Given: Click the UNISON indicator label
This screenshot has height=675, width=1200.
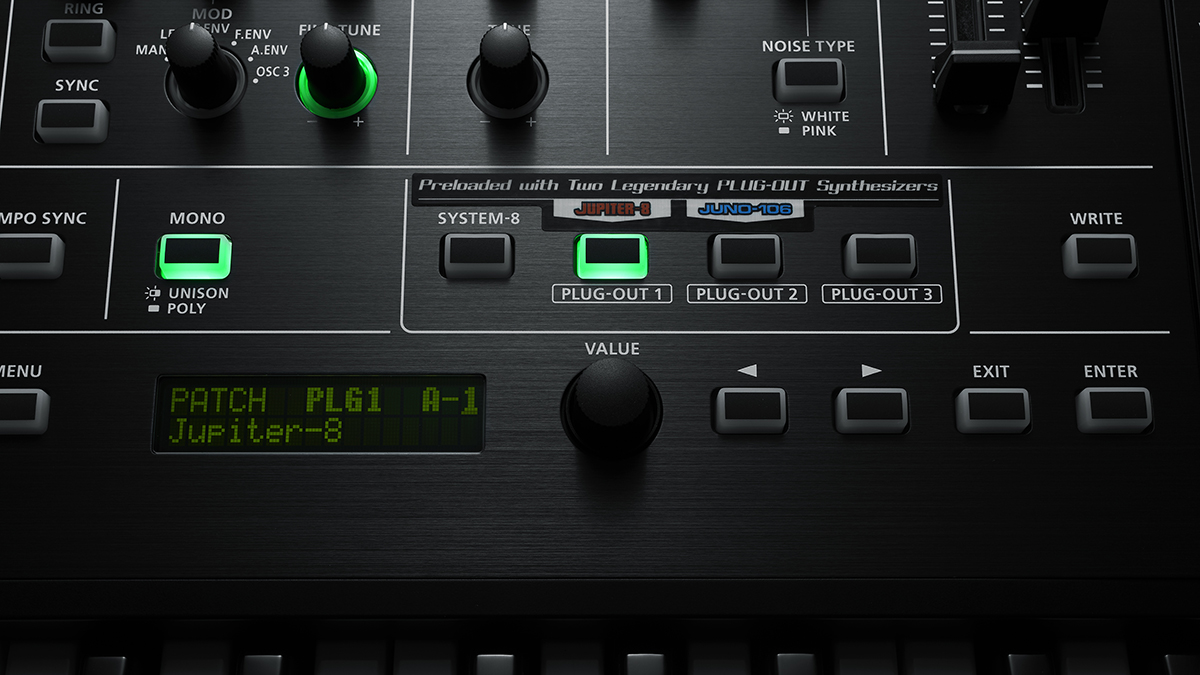Looking at the screenshot, I should pos(198,293).
